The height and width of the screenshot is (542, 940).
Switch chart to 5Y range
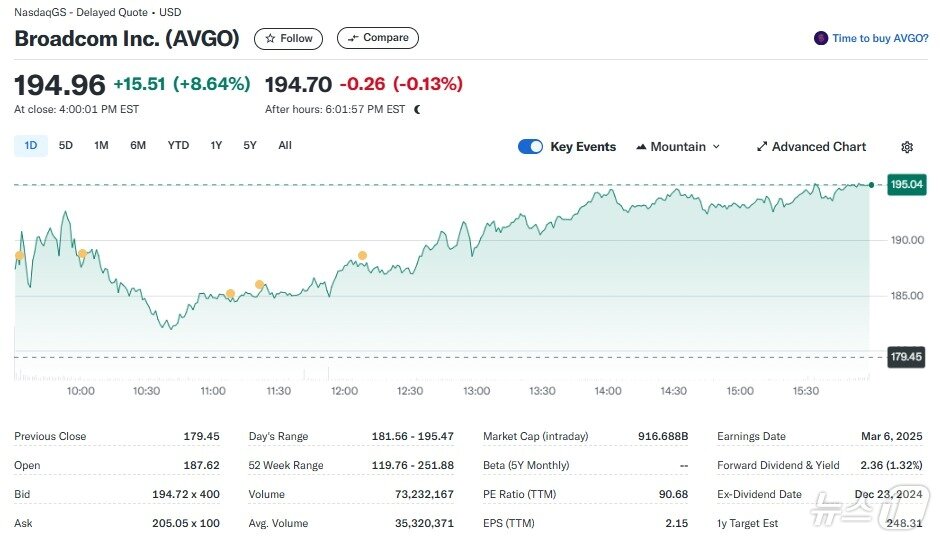coord(250,146)
